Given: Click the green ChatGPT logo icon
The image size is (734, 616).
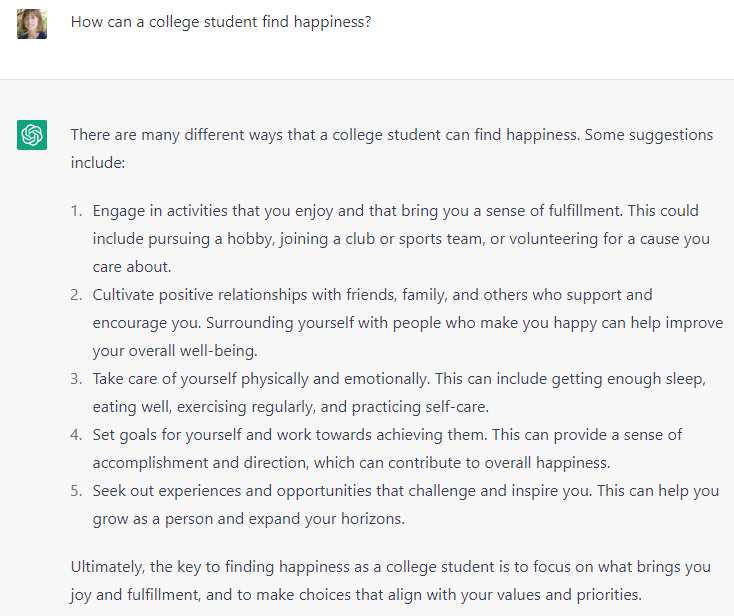Looking at the screenshot, I should point(32,135).
